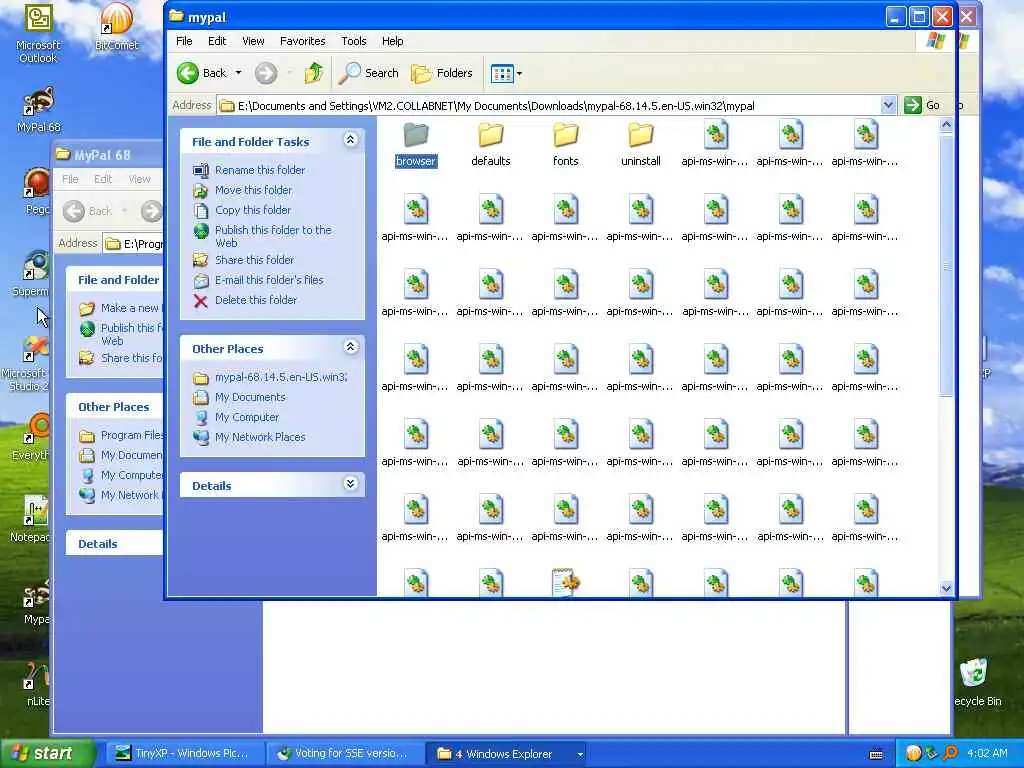Image resolution: width=1024 pixels, height=768 pixels.
Task: Open Edit menu in MyPal 68 window
Action: [x=103, y=179]
